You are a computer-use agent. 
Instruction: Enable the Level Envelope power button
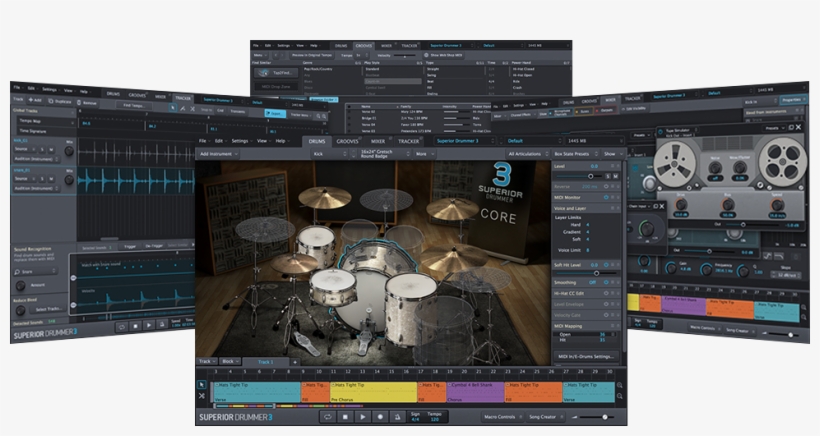[x=606, y=304]
